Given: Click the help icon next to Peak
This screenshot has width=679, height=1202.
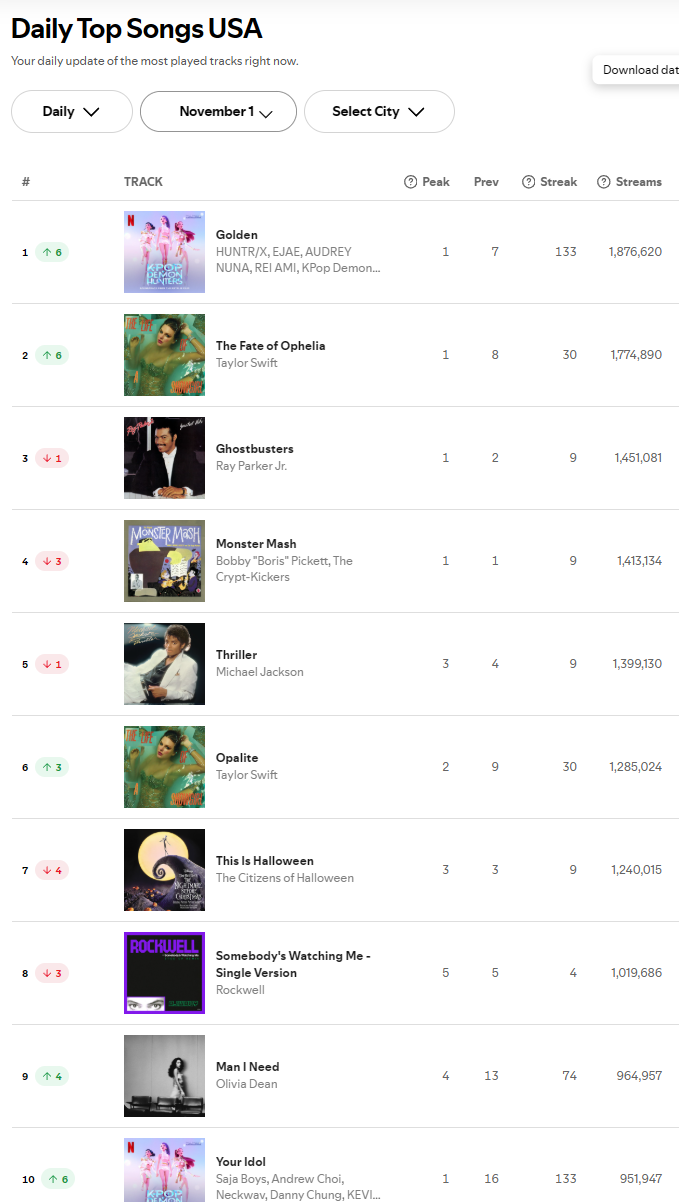Looking at the screenshot, I should (410, 182).
